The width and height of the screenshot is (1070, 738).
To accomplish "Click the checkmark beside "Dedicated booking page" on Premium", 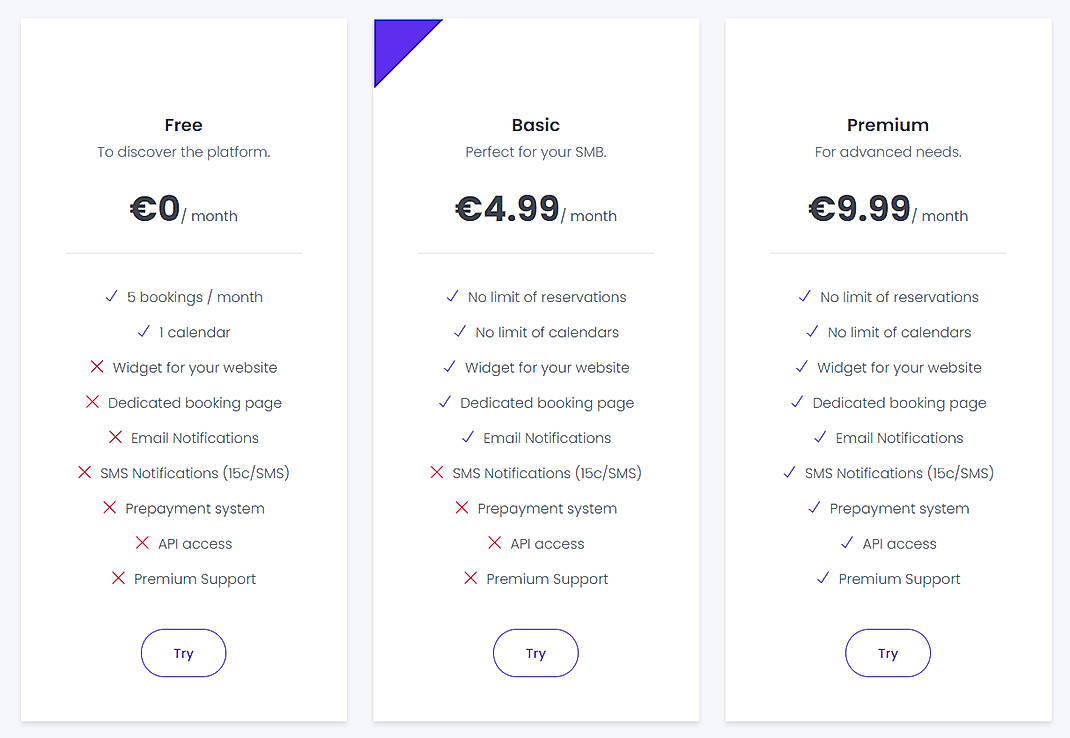I will [796, 402].
